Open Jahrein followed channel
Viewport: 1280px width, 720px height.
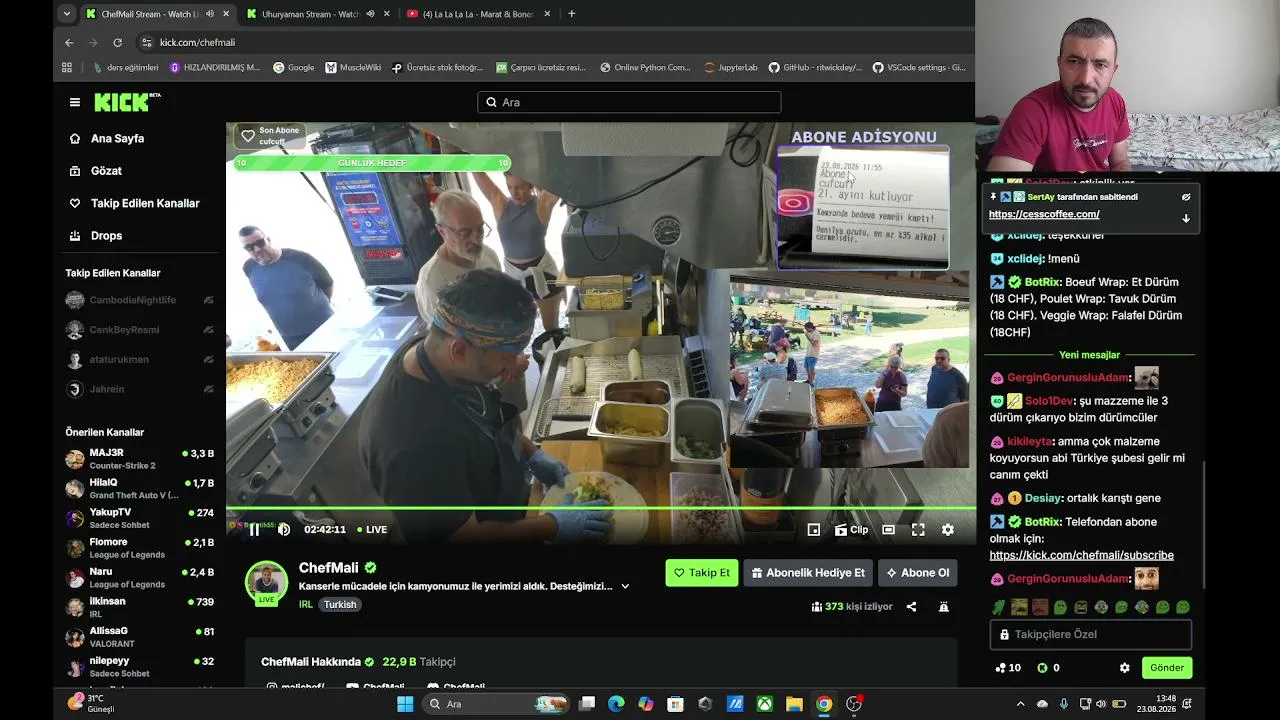pyautogui.click(x=139, y=389)
